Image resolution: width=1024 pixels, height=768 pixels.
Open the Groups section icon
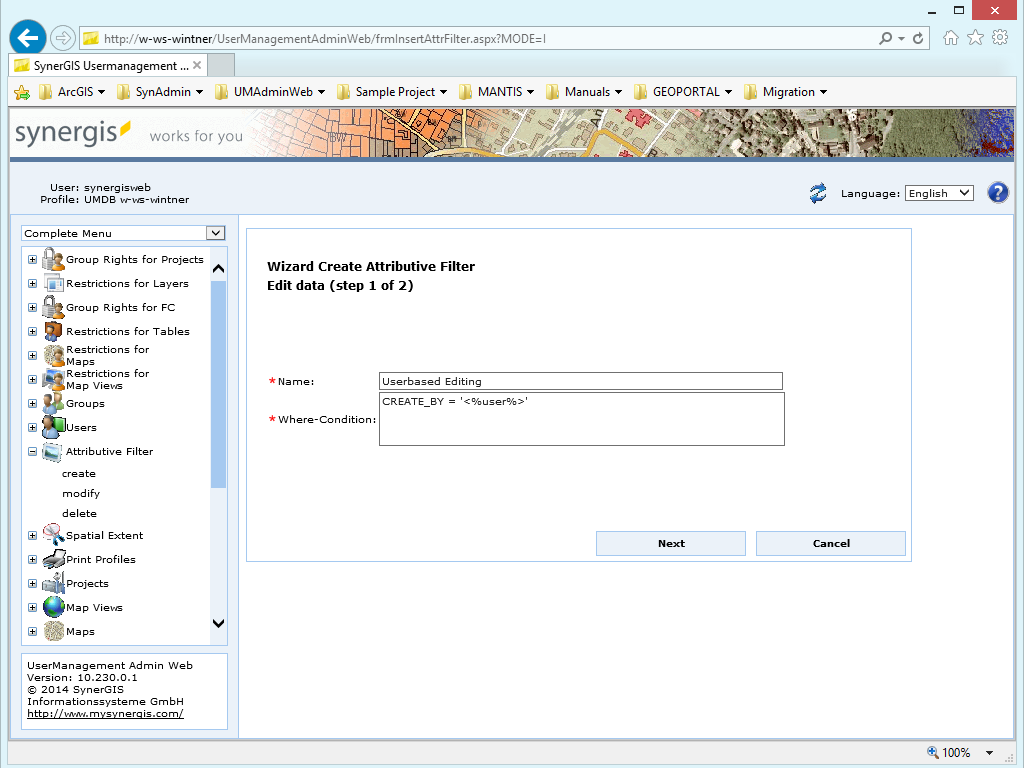(x=51, y=404)
